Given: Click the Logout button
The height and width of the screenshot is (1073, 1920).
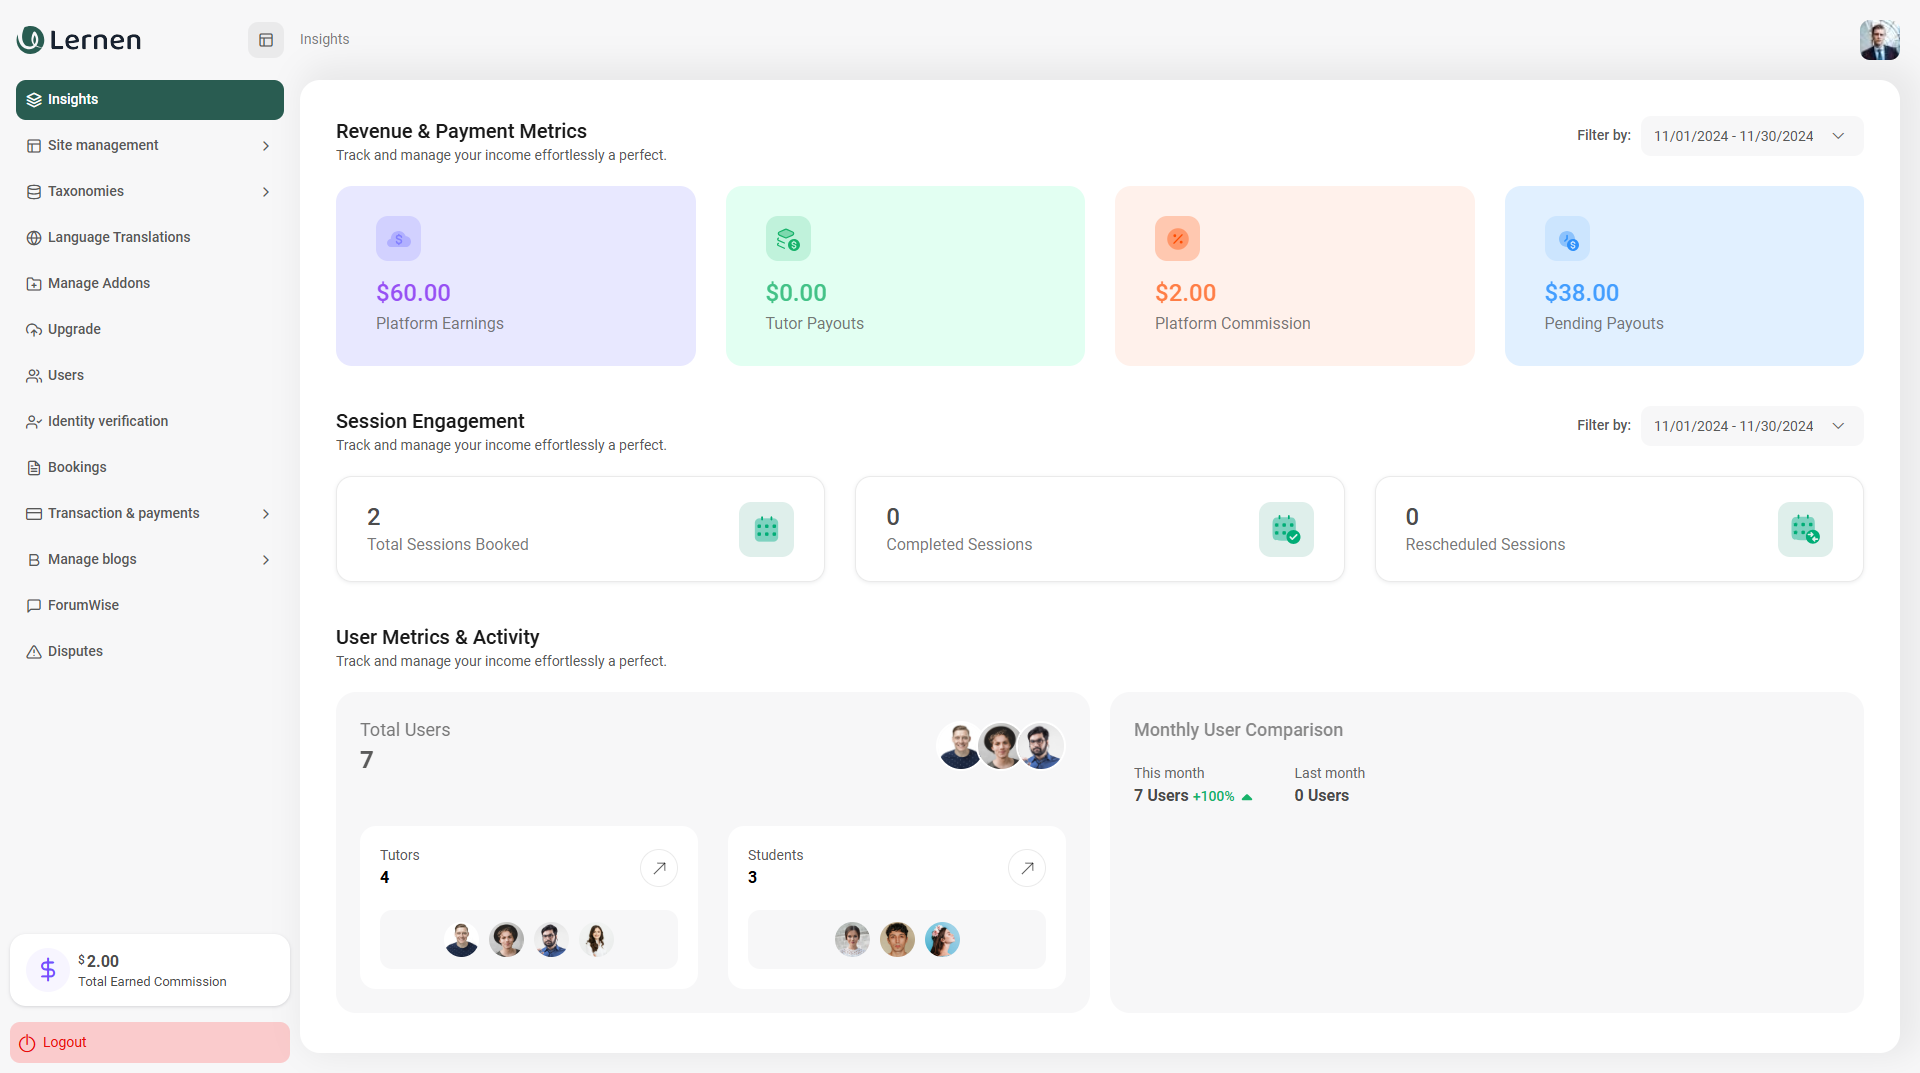Looking at the screenshot, I should coord(150,1042).
